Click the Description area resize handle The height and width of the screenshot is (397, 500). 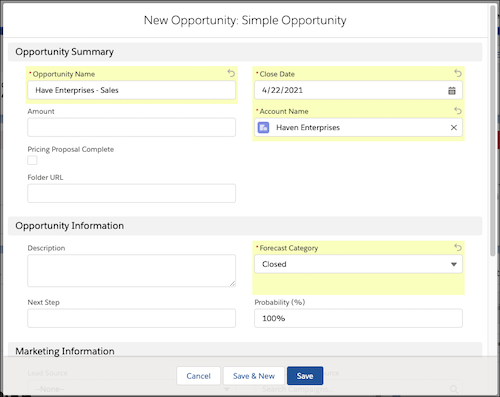(x=232, y=284)
